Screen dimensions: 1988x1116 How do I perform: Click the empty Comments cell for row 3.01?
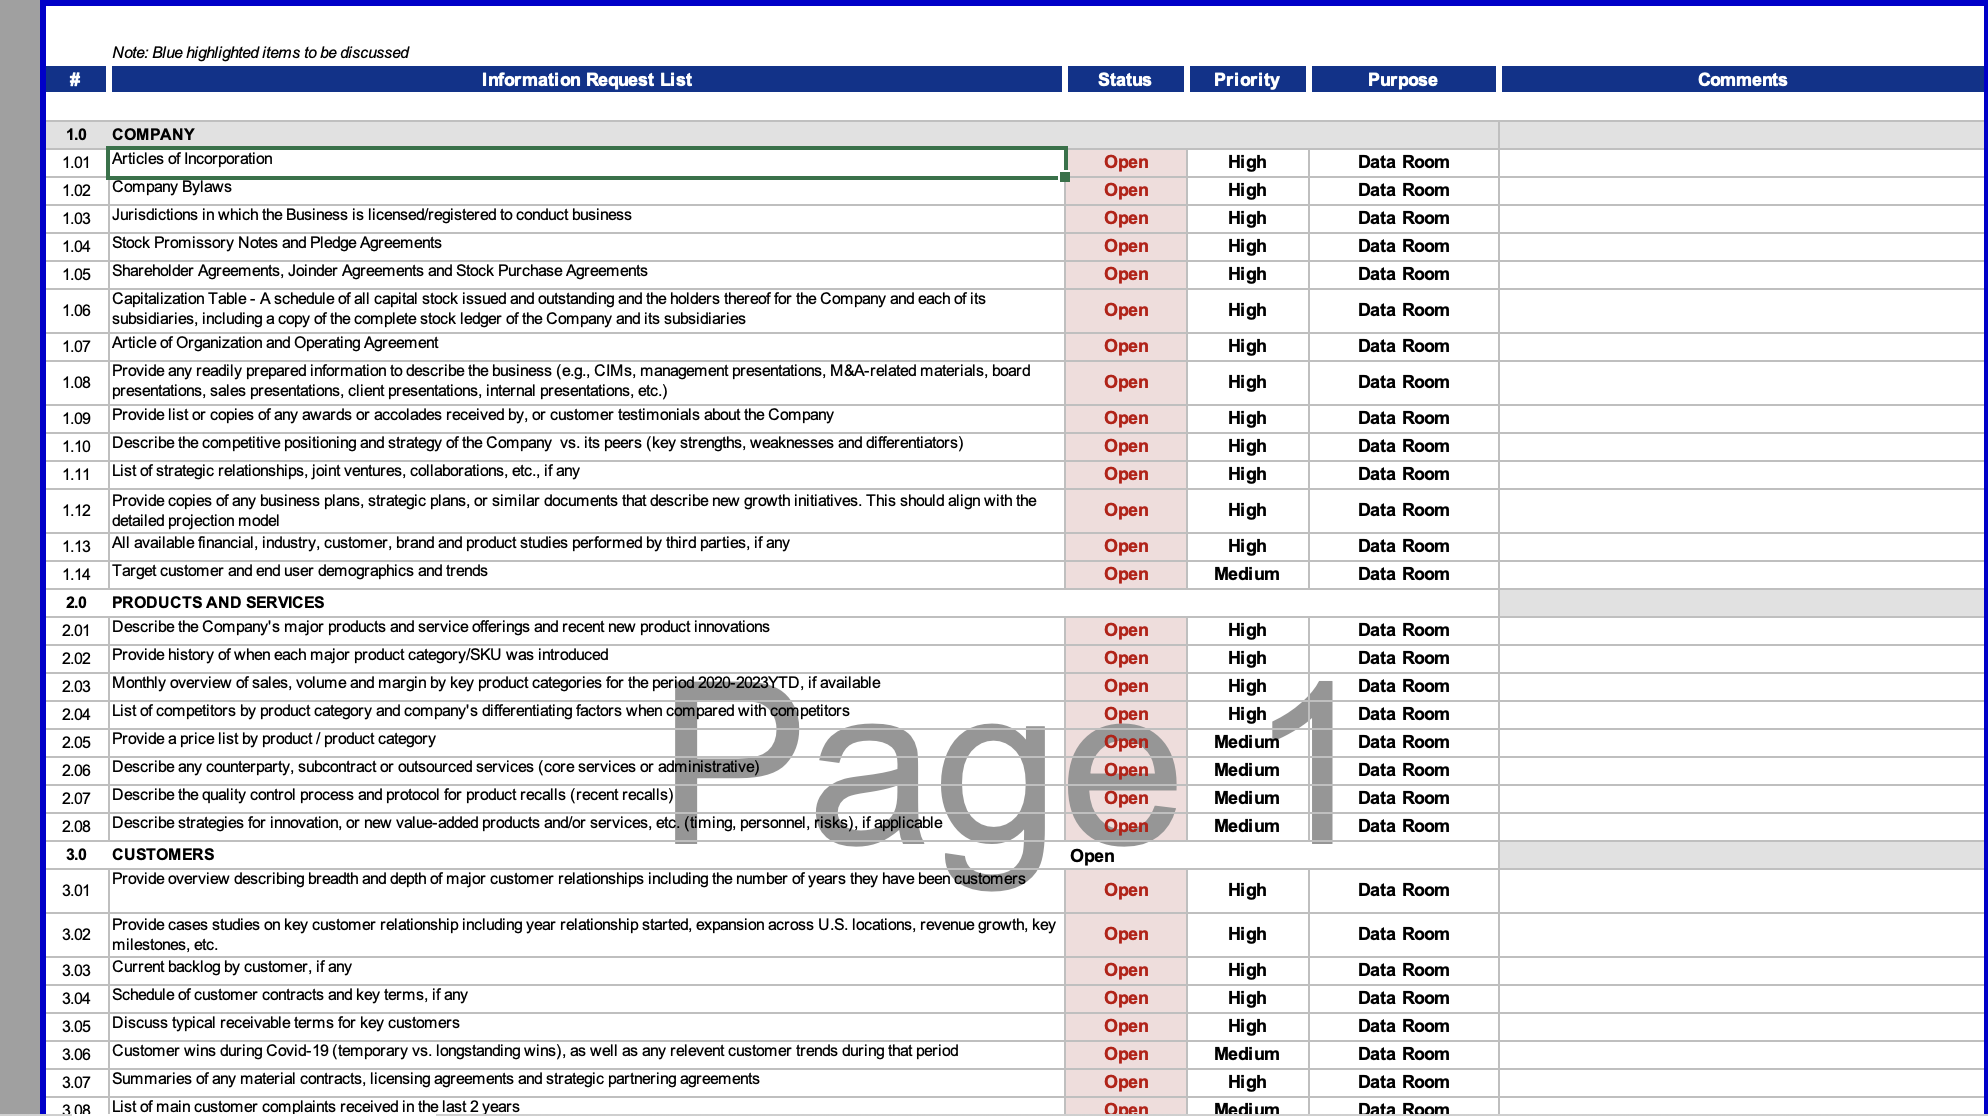(1742, 890)
